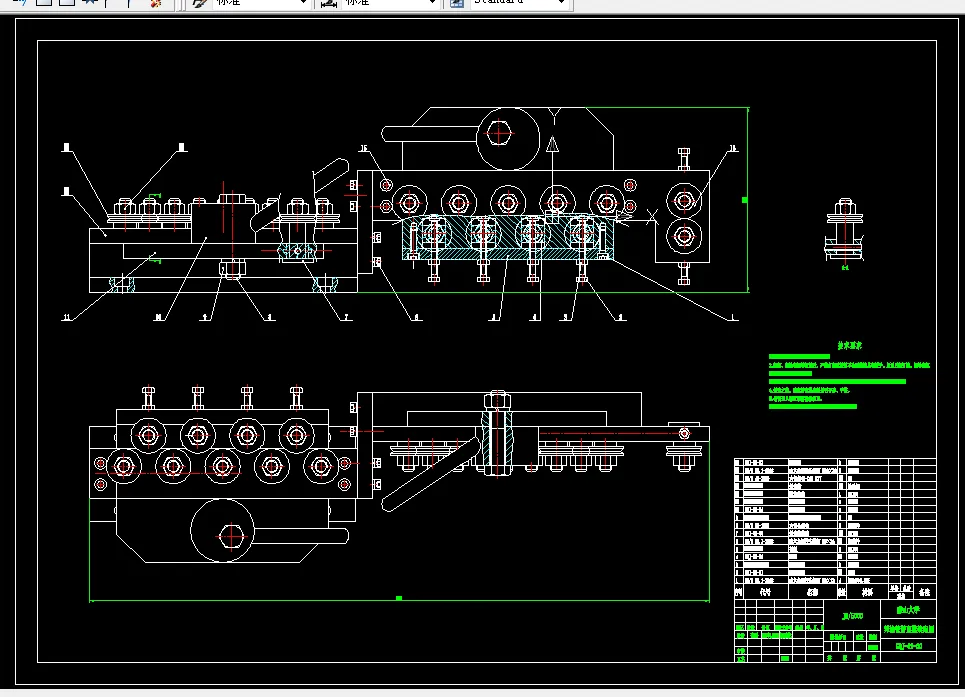Screen dimensions: 965x697
Task: Click the dimension style icon in toolbar
Action: coord(329,3)
